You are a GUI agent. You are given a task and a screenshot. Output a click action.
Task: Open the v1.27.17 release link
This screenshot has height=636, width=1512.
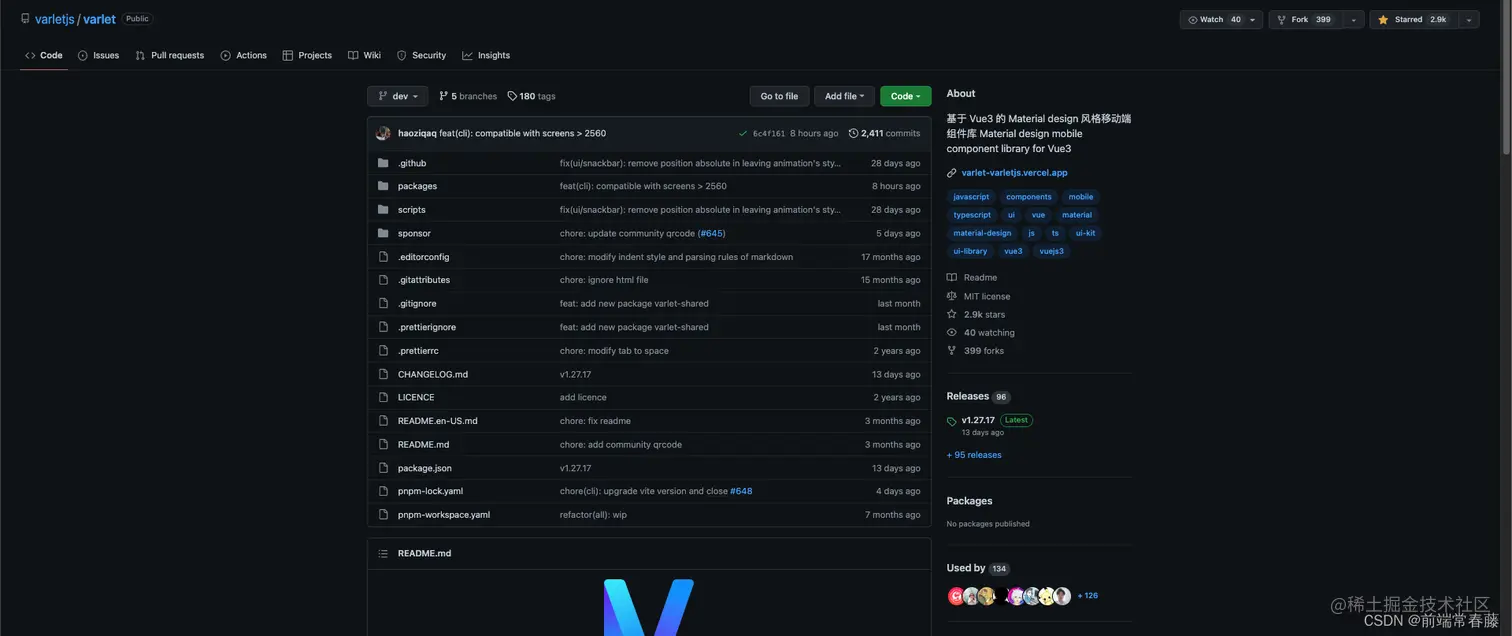tap(978, 421)
